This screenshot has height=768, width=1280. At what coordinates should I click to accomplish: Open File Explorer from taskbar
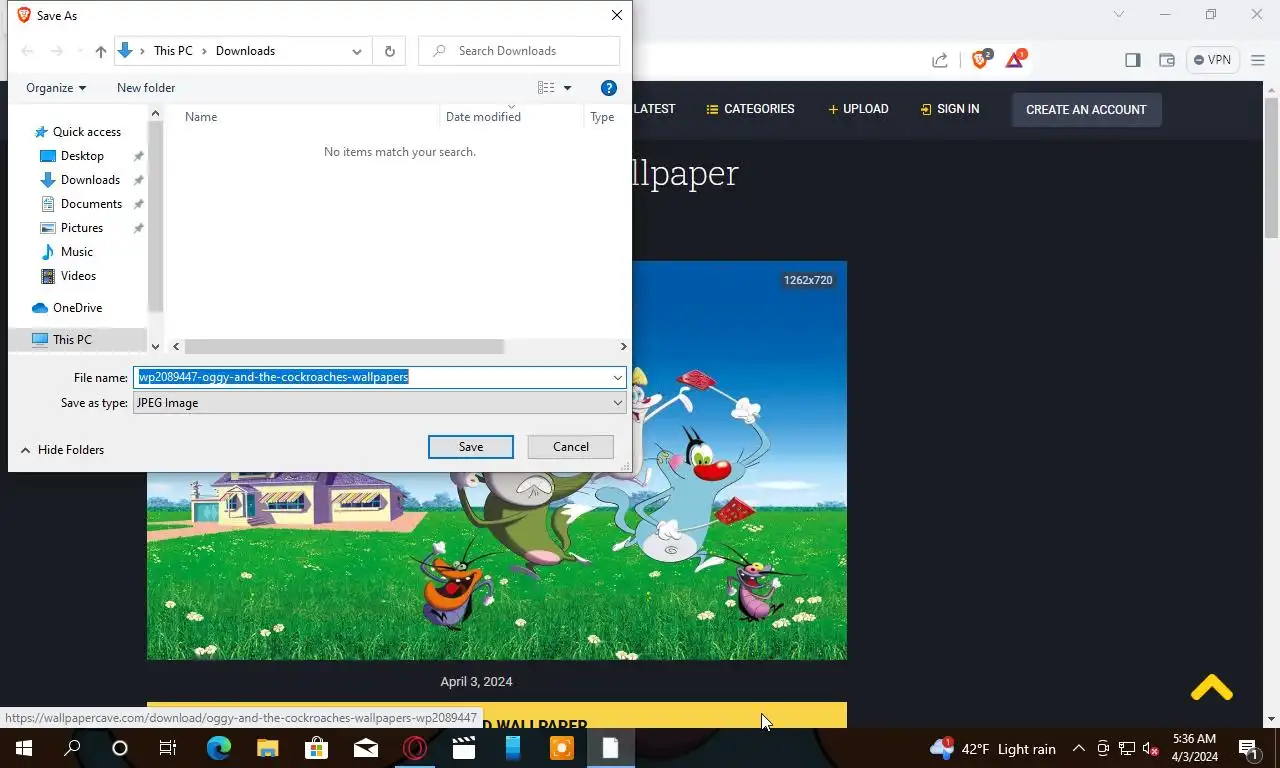tap(268, 748)
